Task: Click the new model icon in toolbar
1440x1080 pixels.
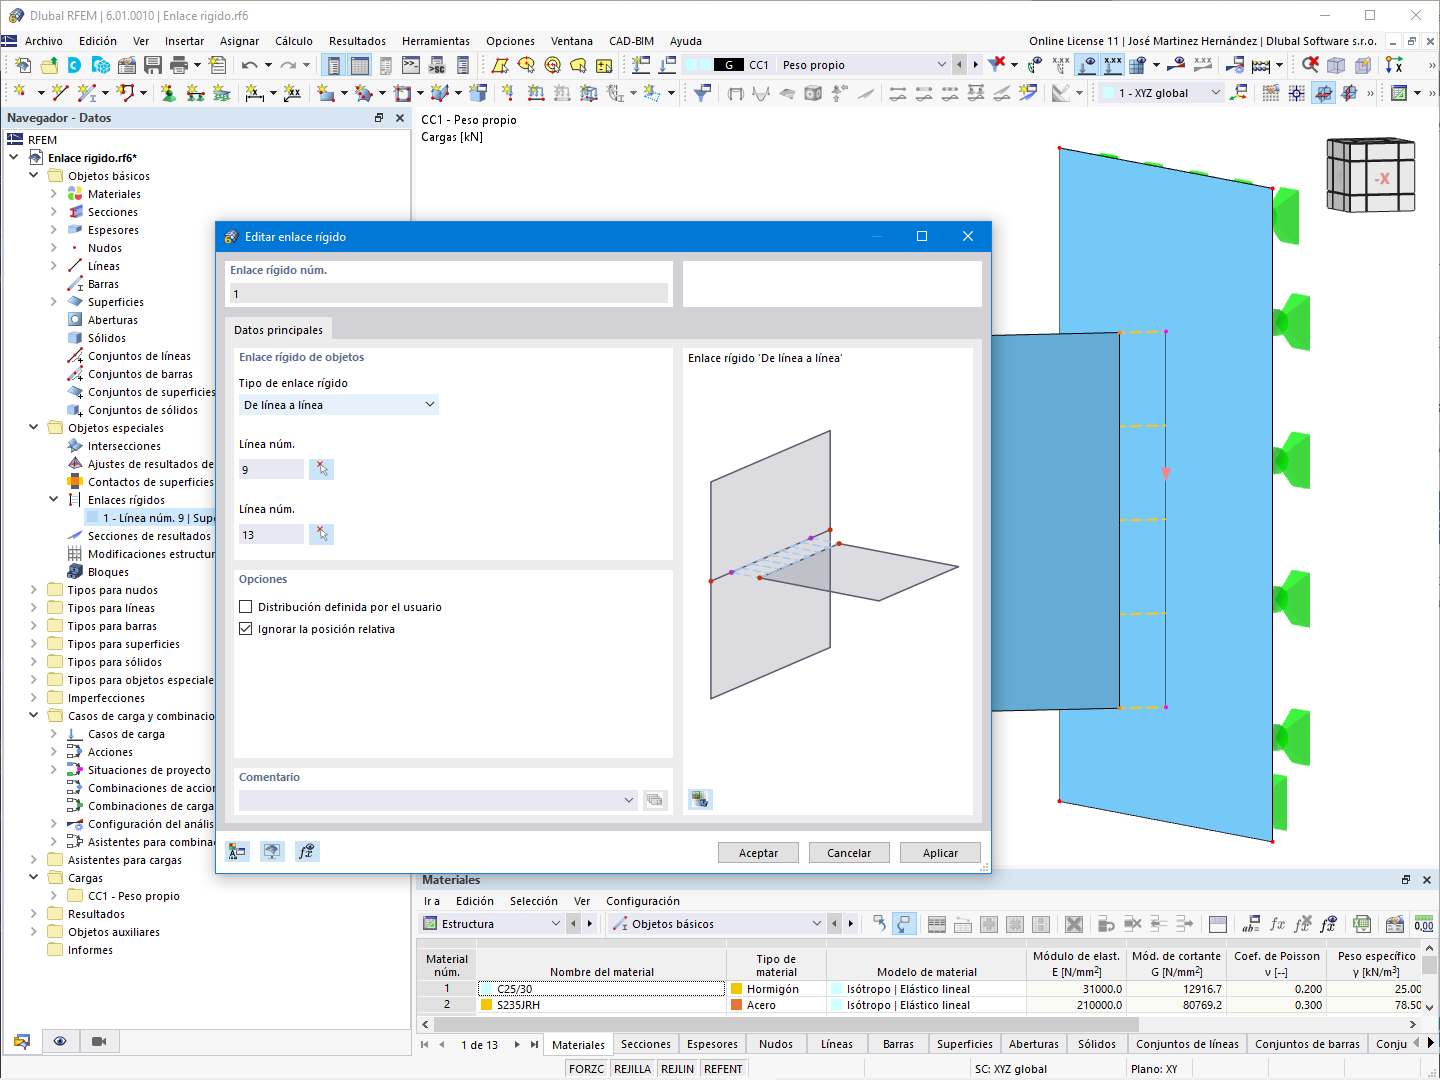Action: pyautogui.click(x=23, y=65)
